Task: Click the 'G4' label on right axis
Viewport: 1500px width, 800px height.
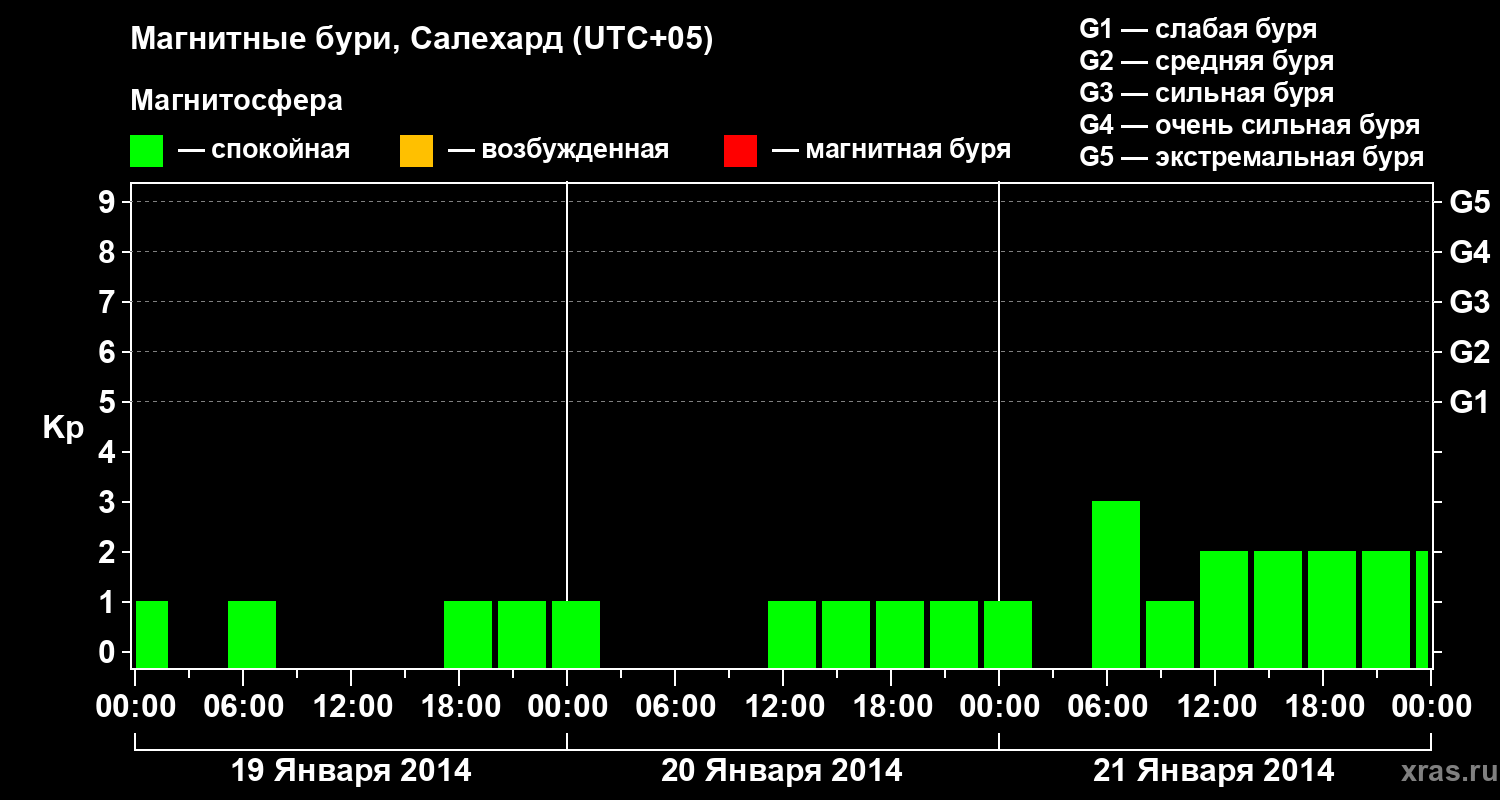Action: tap(1469, 253)
